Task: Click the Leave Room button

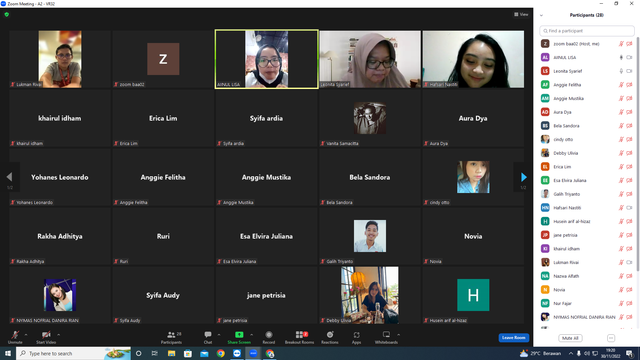Action: point(513,338)
